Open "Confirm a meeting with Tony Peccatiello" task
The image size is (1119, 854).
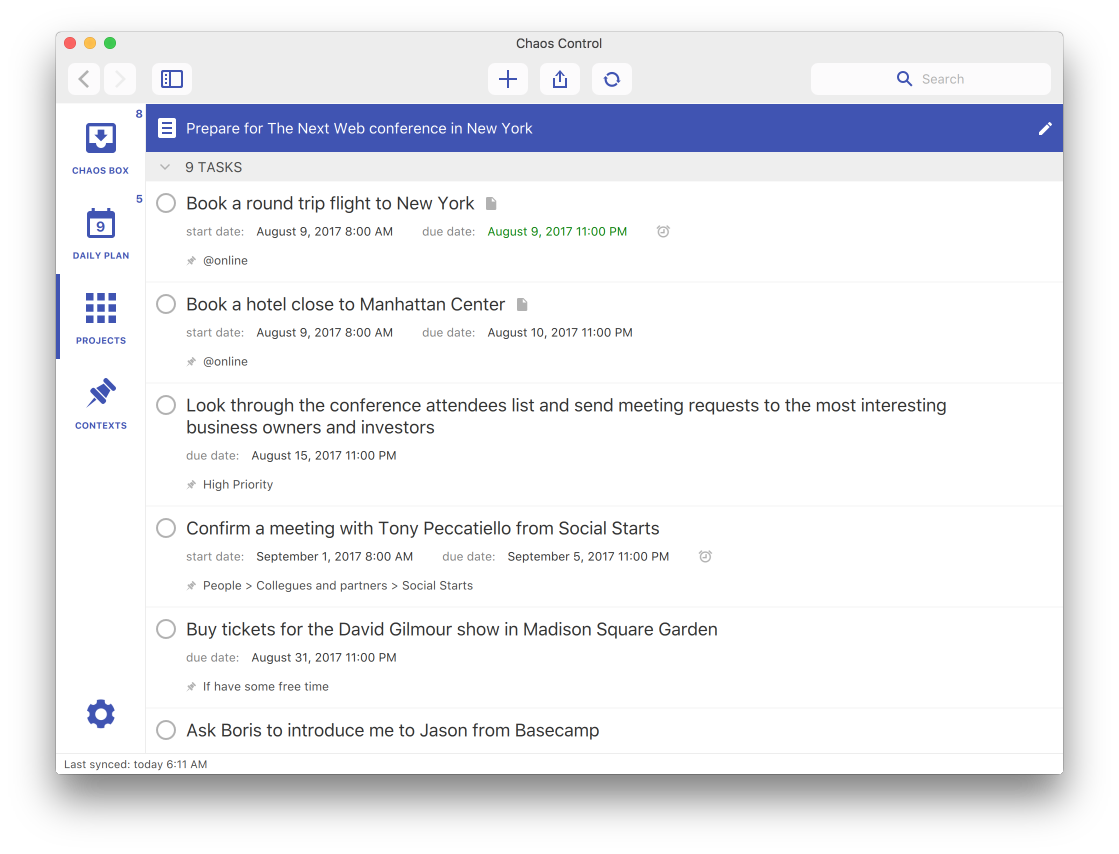point(422,528)
